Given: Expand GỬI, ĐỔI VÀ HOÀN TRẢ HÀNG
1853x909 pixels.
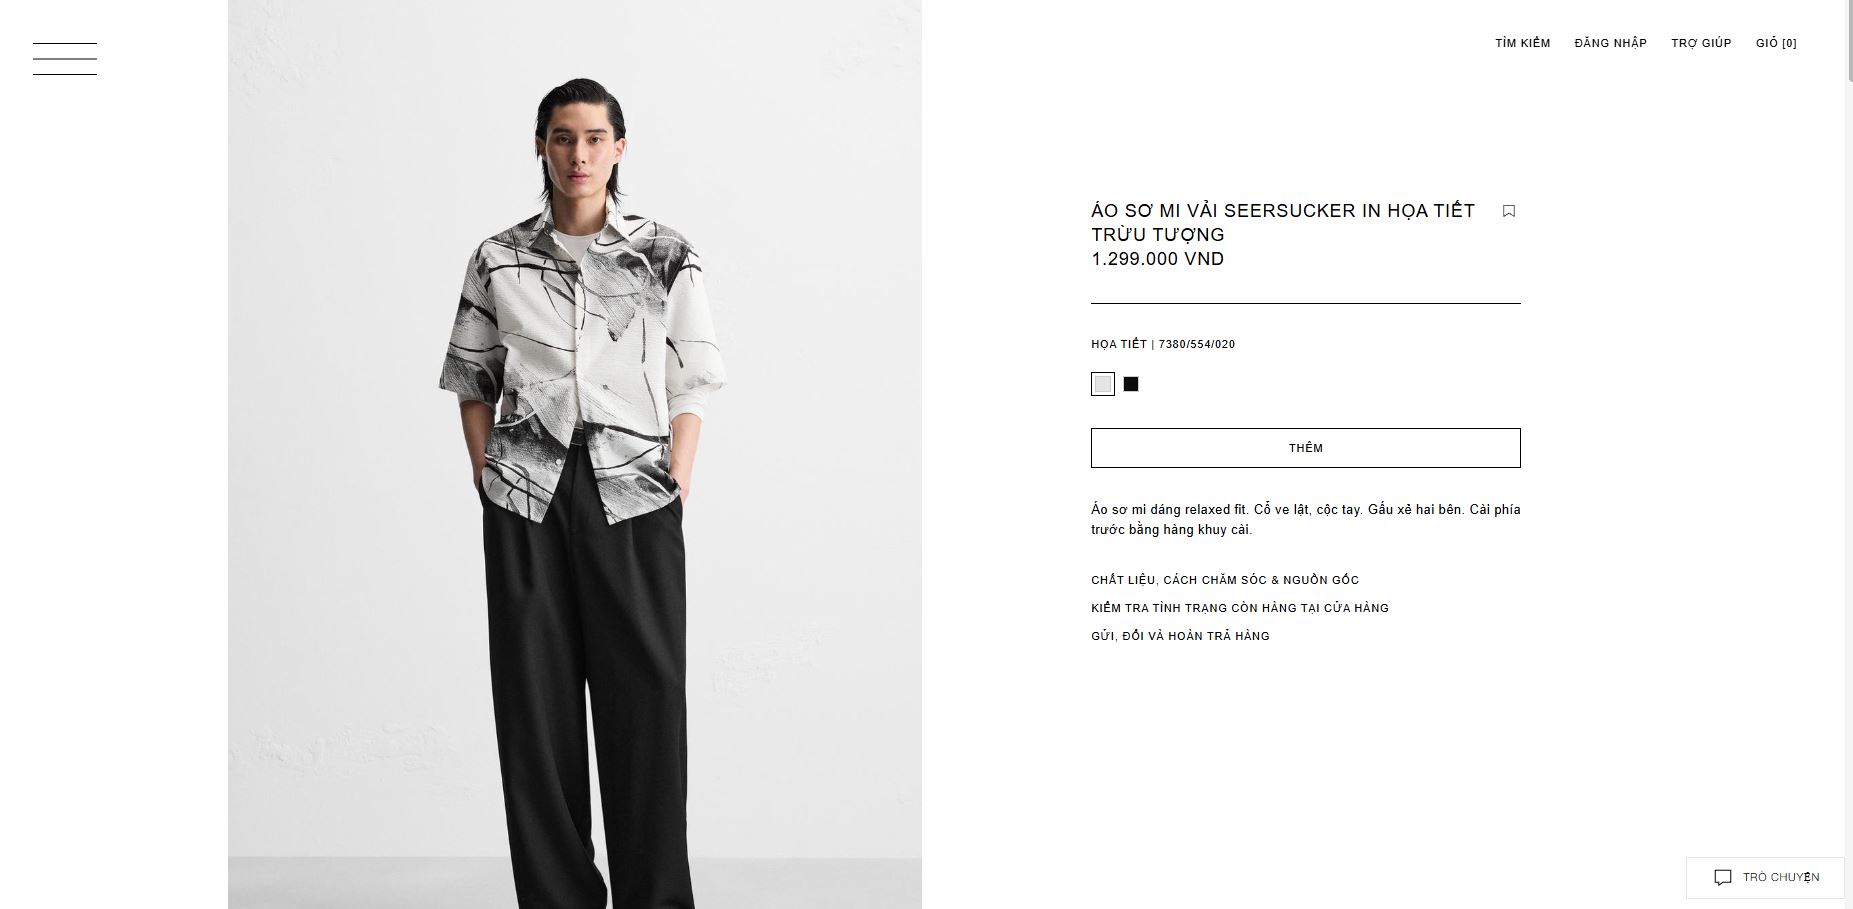Looking at the screenshot, I should point(1180,636).
